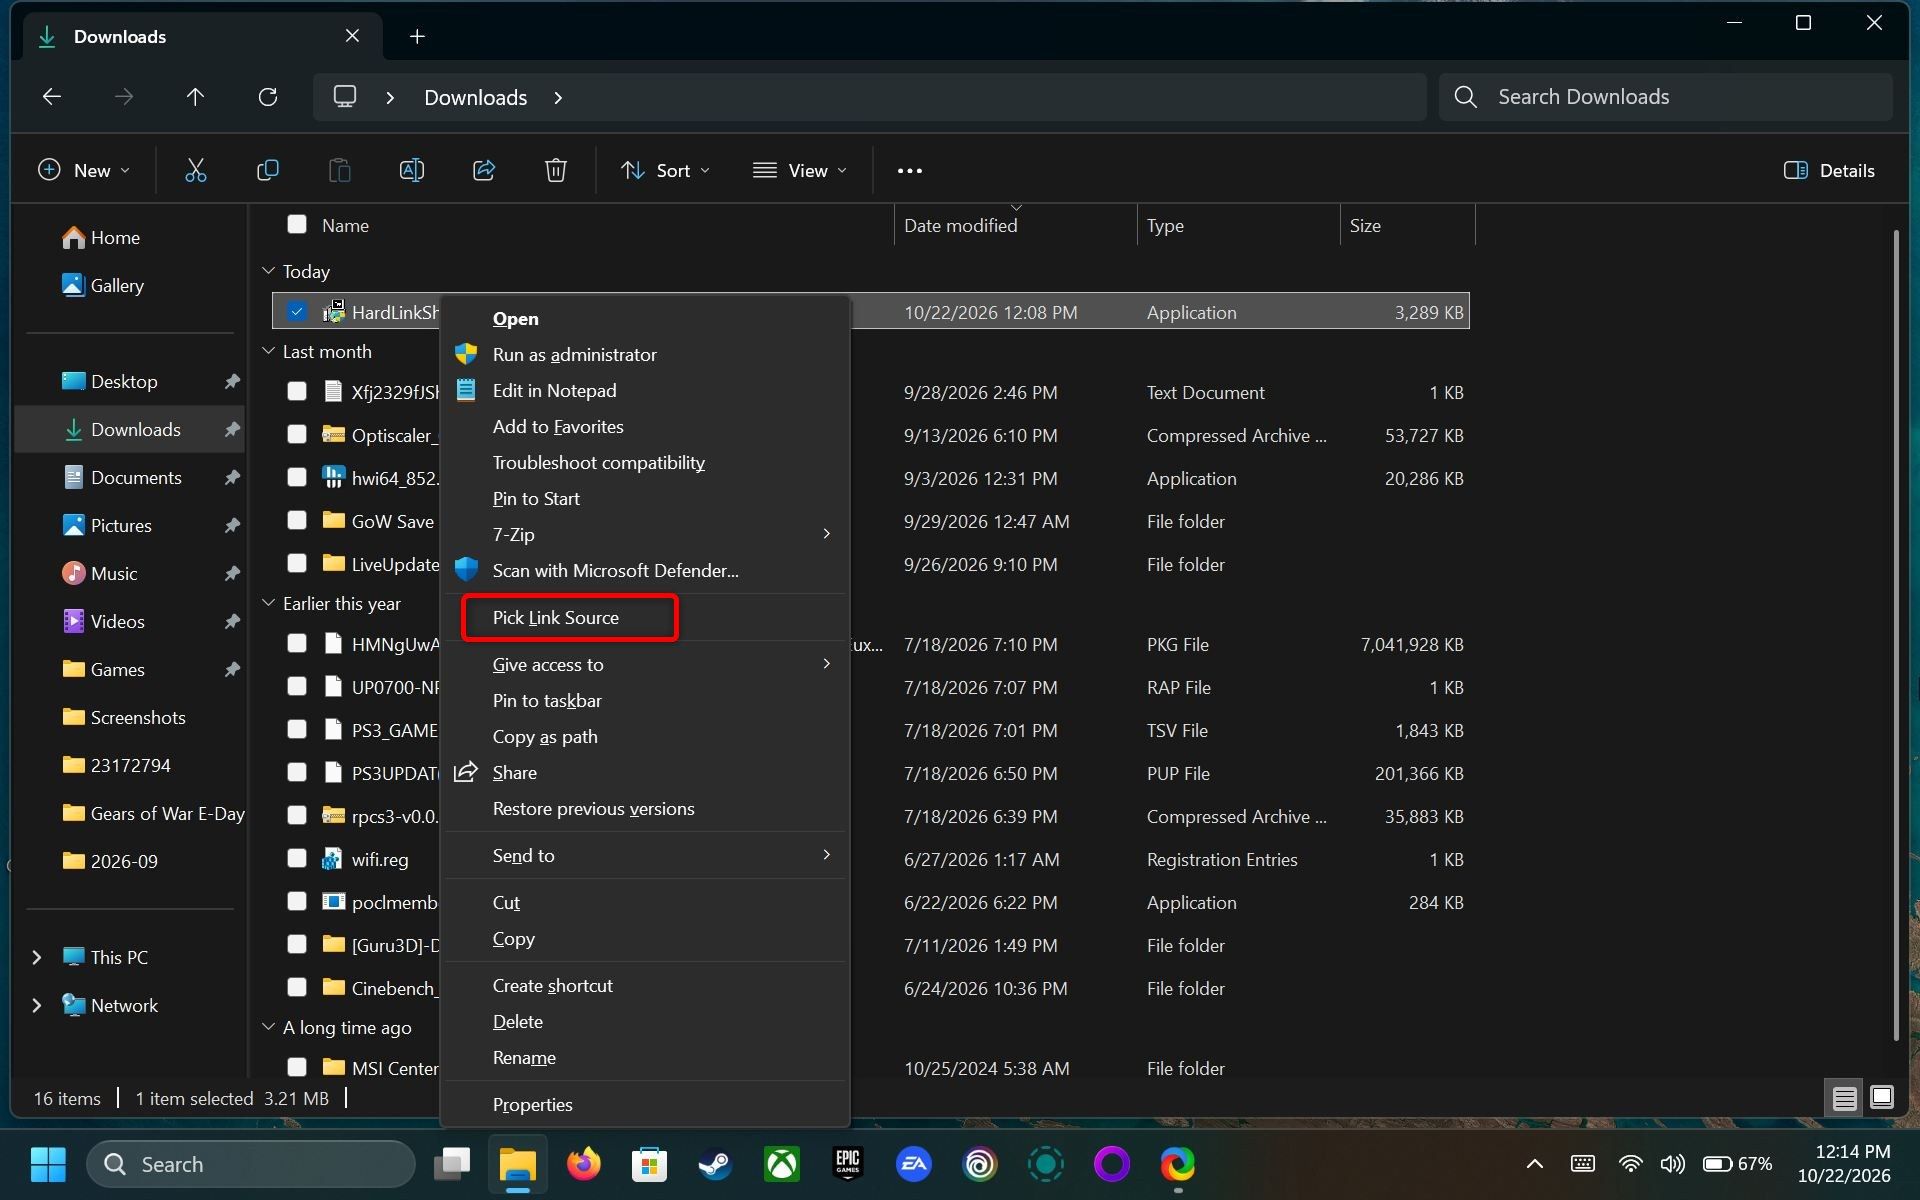Open Task View on the taskbar
This screenshot has width=1920, height=1200.
452,1164
